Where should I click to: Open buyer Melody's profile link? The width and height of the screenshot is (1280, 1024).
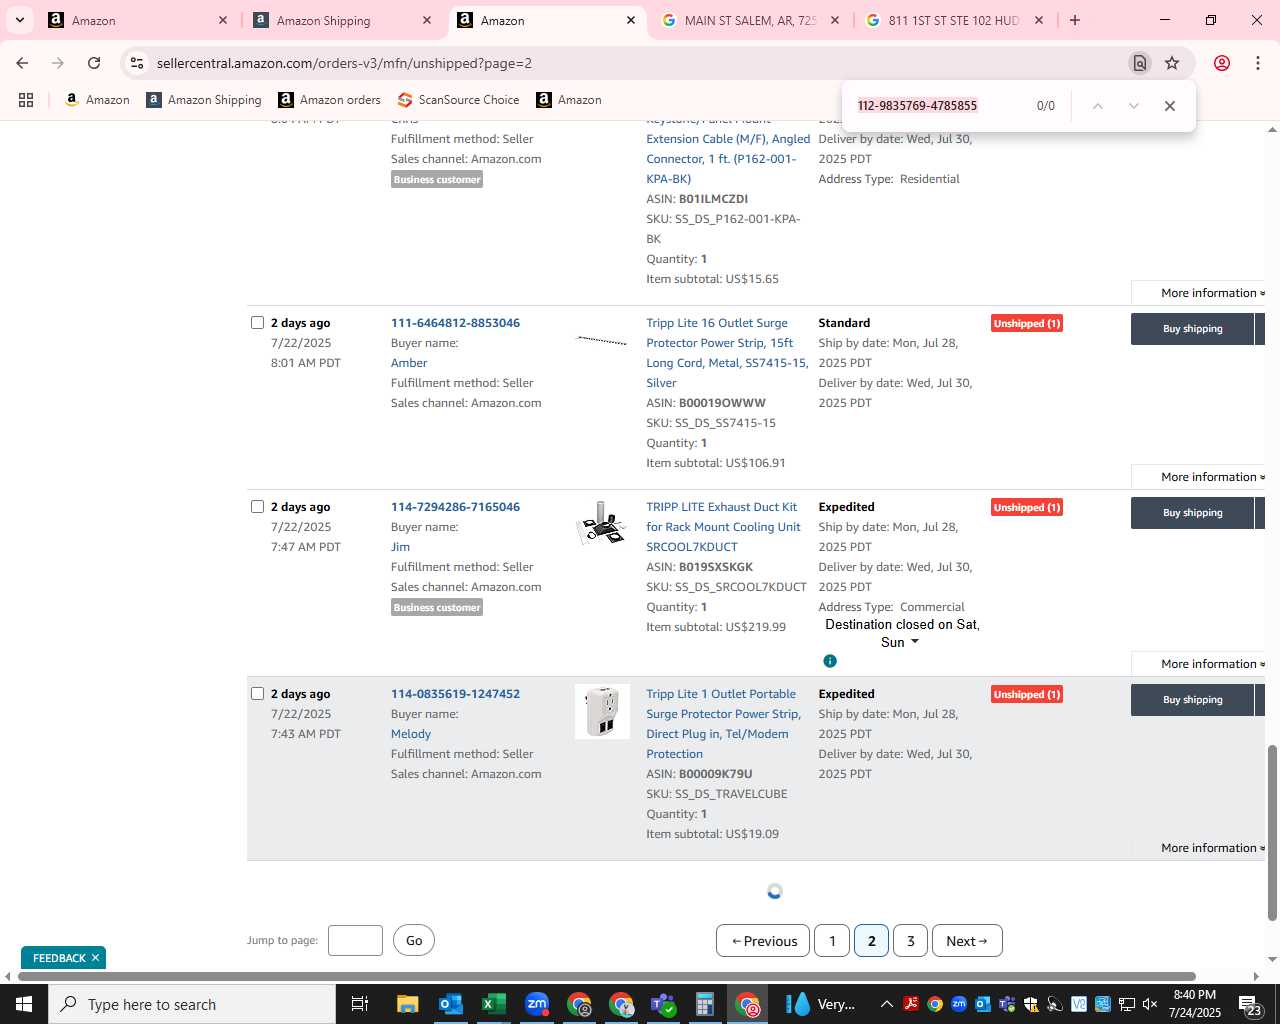pyautogui.click(x=411, y=734)
